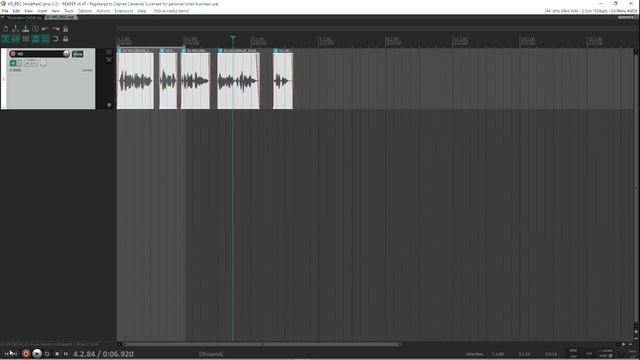Open the Actions menu
This screenshot has height=360, width=640.
point(103,11)
